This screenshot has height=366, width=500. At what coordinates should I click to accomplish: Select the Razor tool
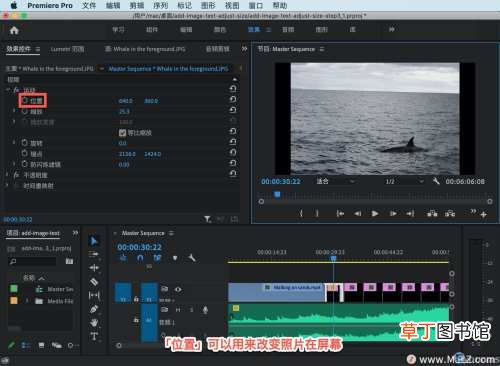click(x=94, y=282)
